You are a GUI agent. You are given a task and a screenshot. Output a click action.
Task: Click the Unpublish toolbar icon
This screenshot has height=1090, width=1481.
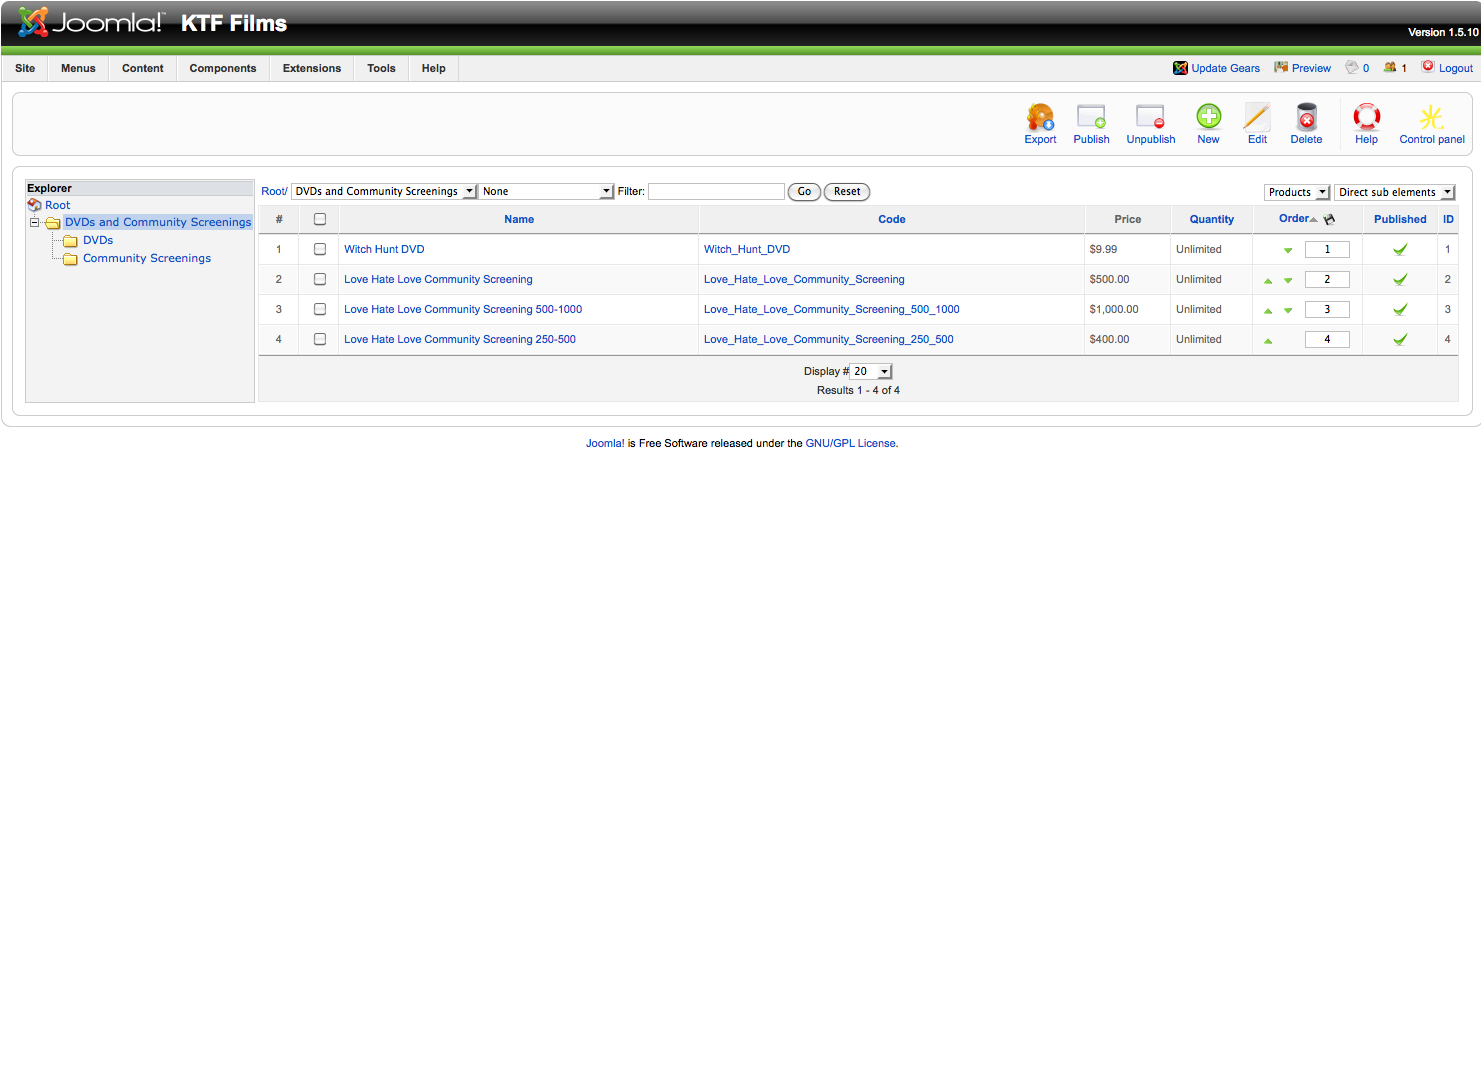coord(1150,118)
